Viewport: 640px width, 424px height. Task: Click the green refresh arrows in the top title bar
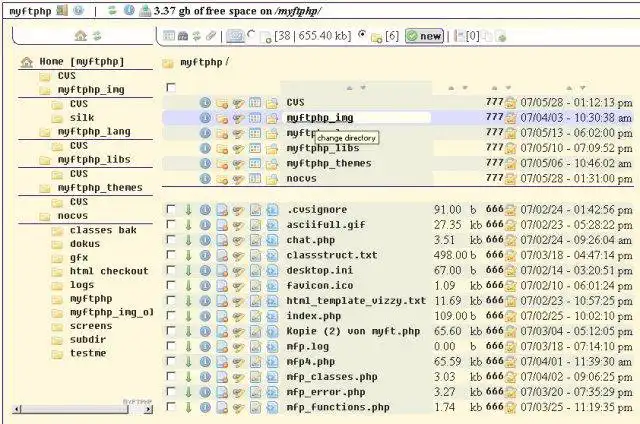[112, 11]
